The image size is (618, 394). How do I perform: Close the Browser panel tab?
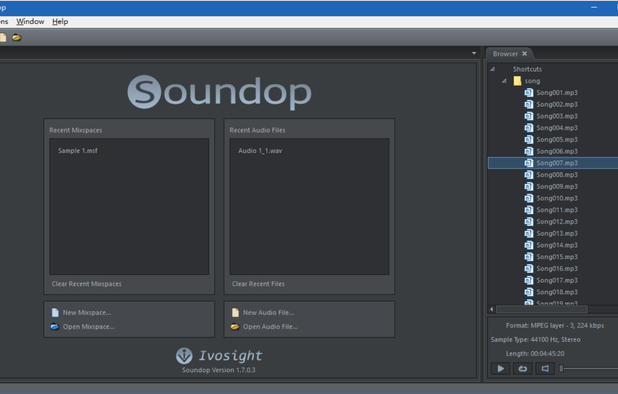click(525, 54)
